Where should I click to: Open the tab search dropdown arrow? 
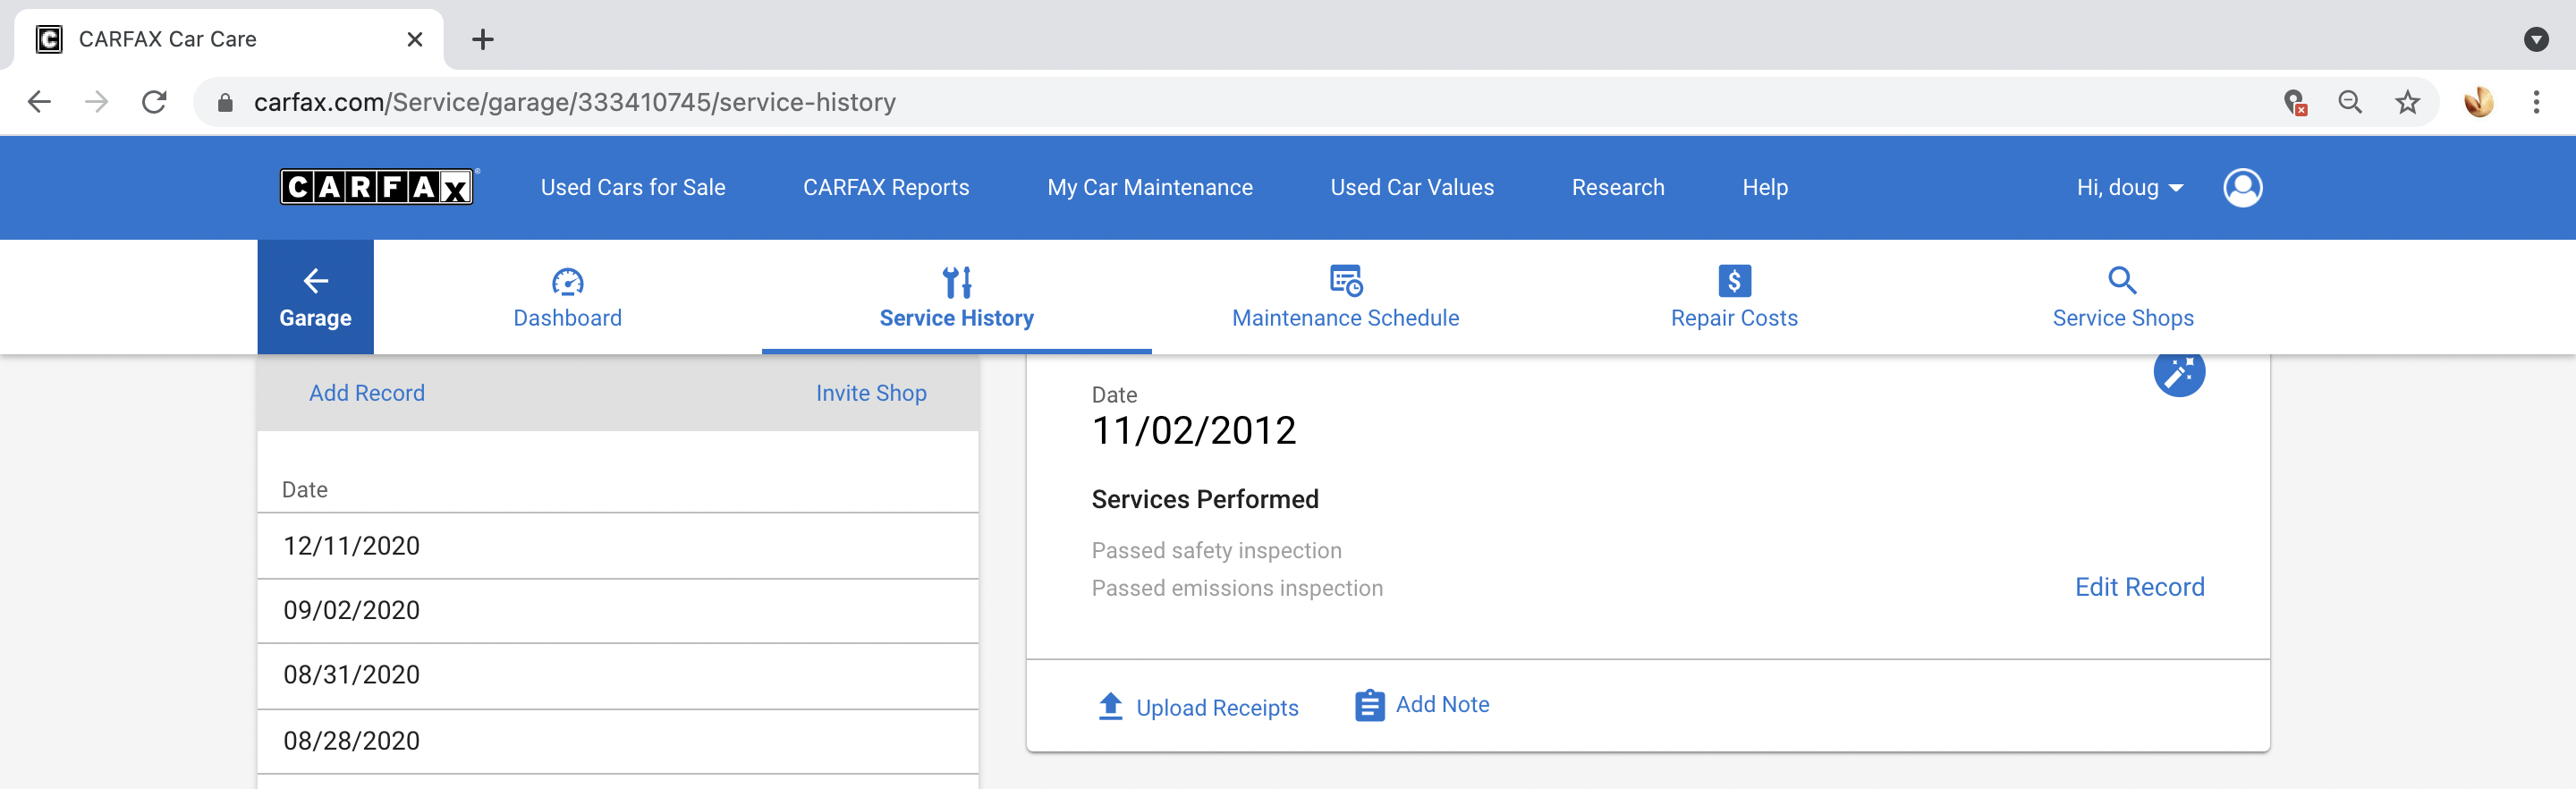tap(2535, 39)
